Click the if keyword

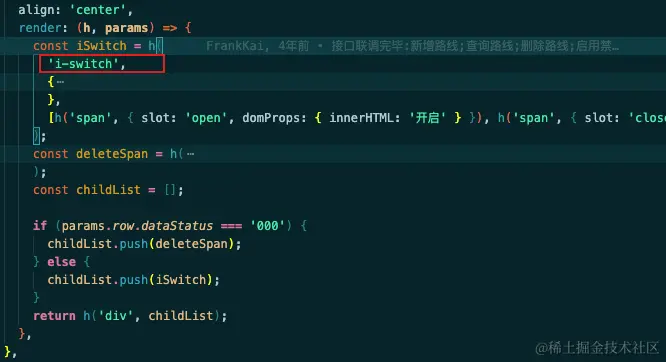[x=40, y=226]
